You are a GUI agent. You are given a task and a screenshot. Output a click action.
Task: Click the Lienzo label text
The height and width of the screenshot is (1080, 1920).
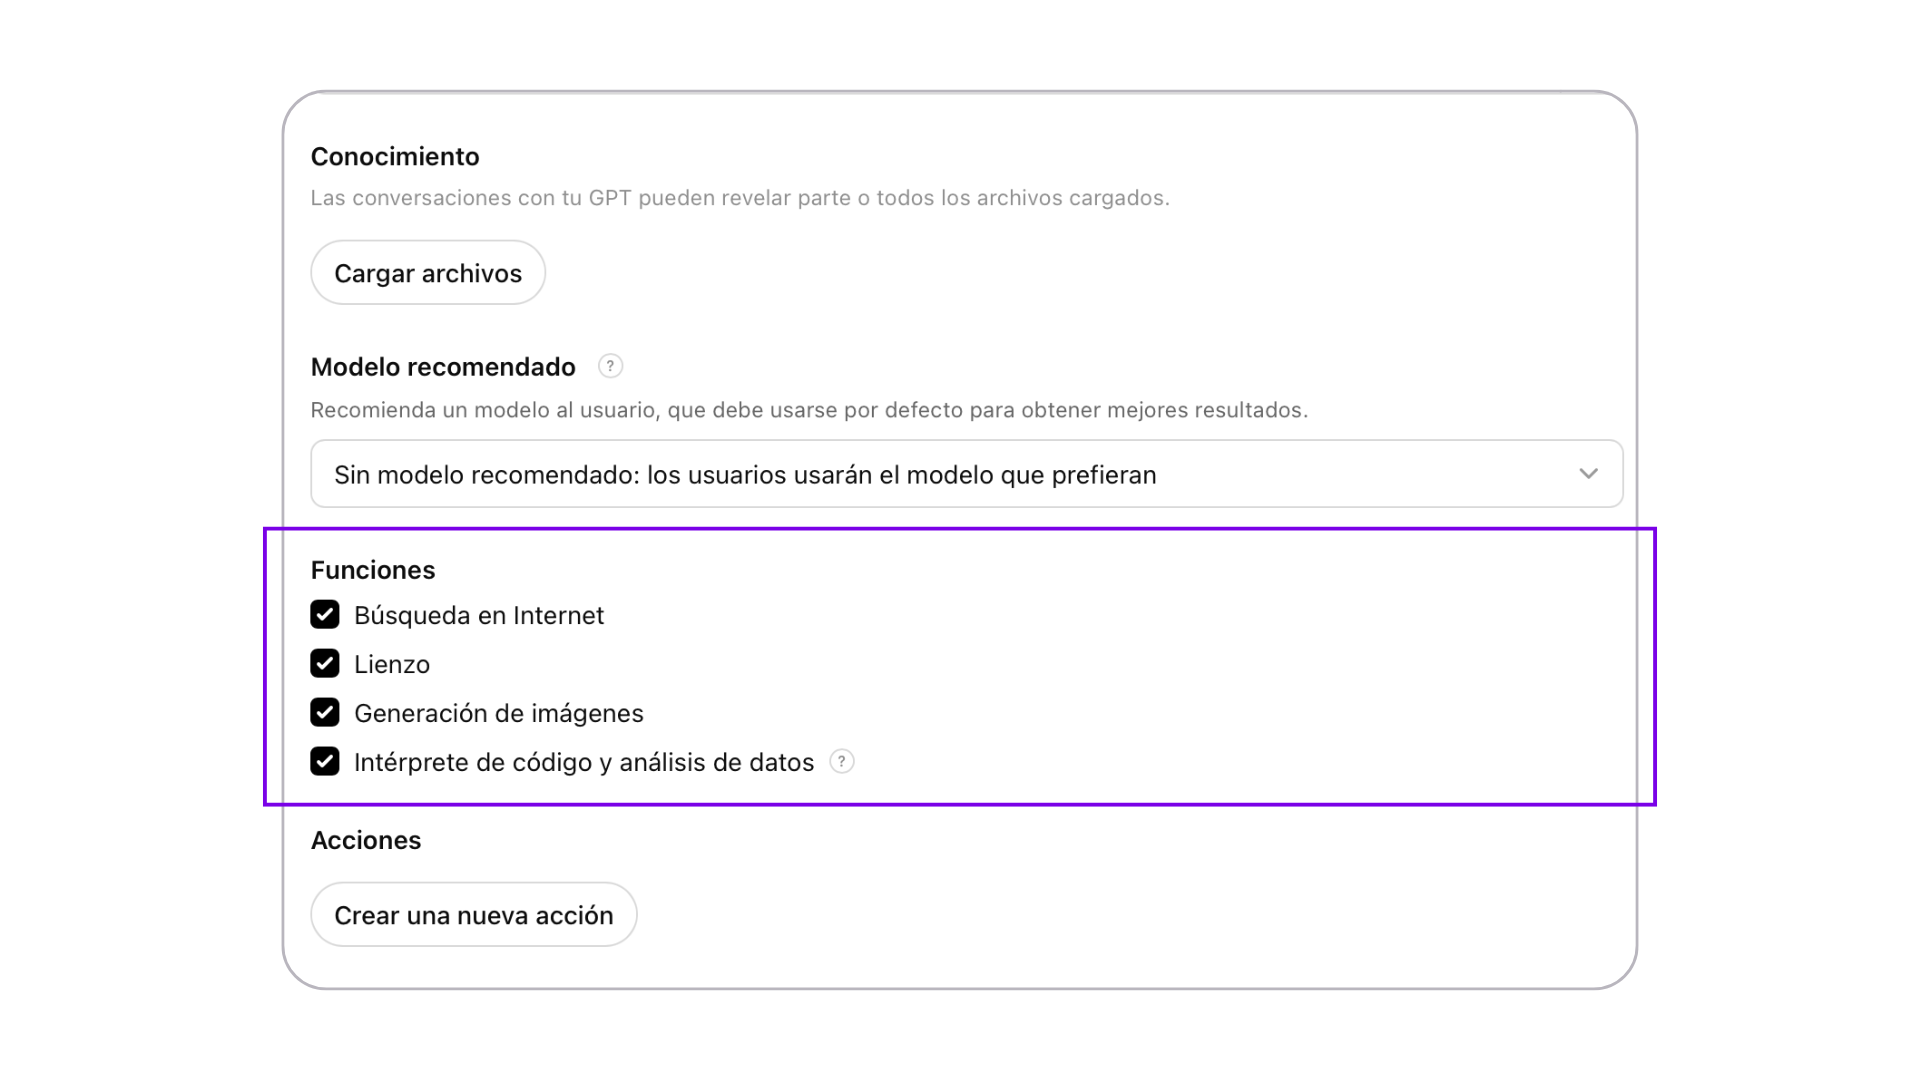392,664
